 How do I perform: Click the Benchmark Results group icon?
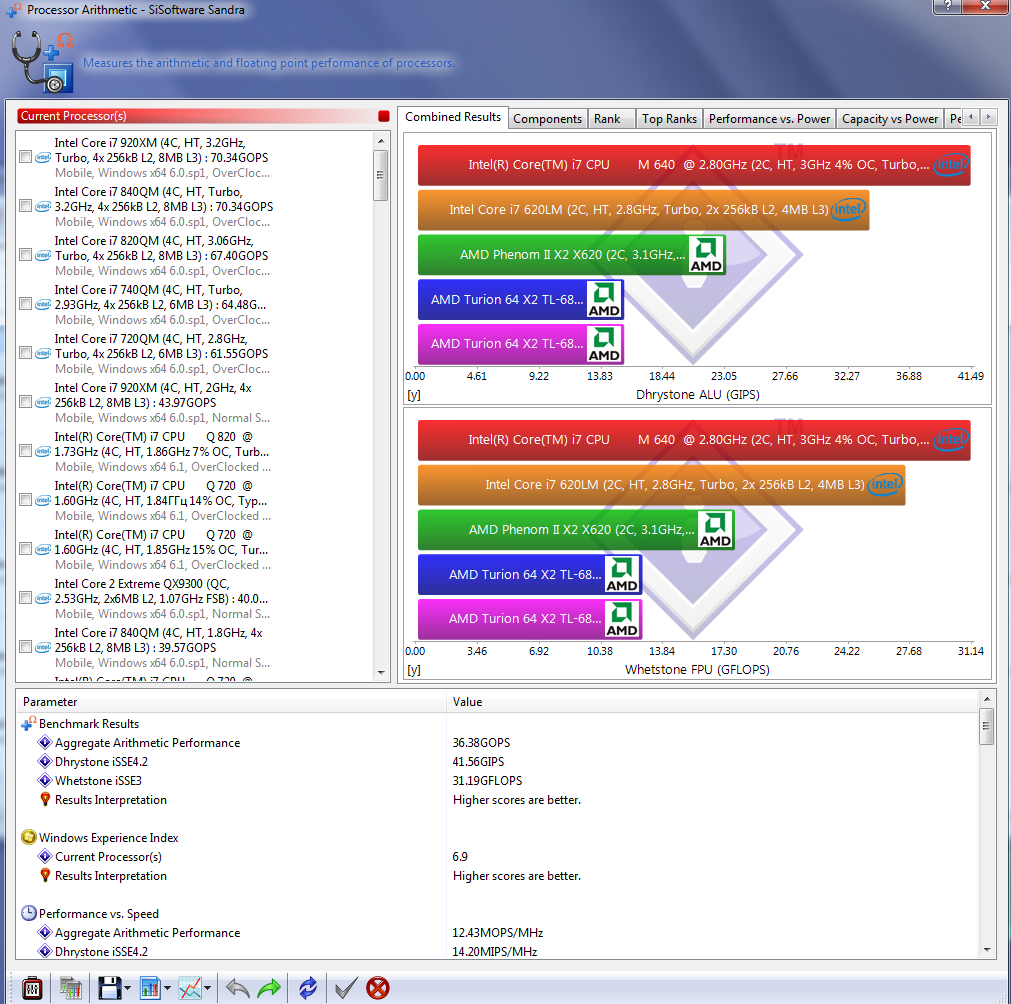click(28, 723)
